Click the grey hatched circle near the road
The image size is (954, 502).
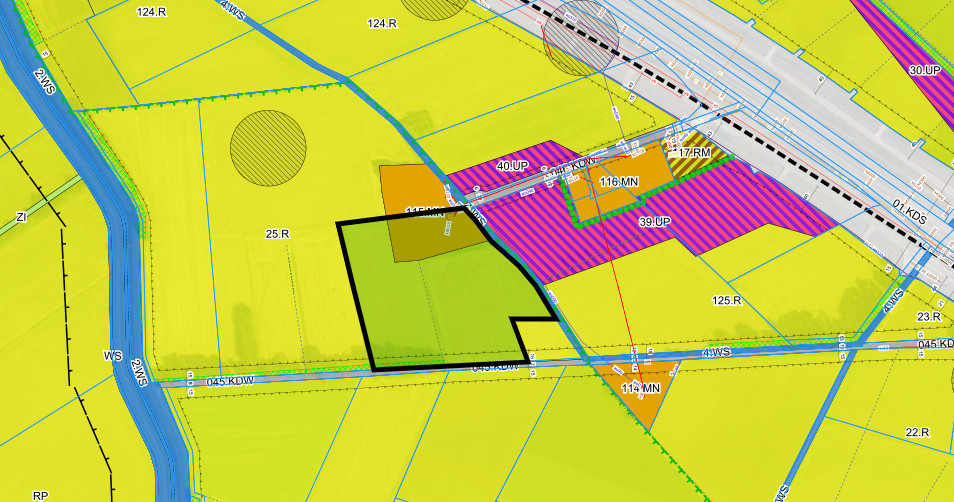click(582, 37)
